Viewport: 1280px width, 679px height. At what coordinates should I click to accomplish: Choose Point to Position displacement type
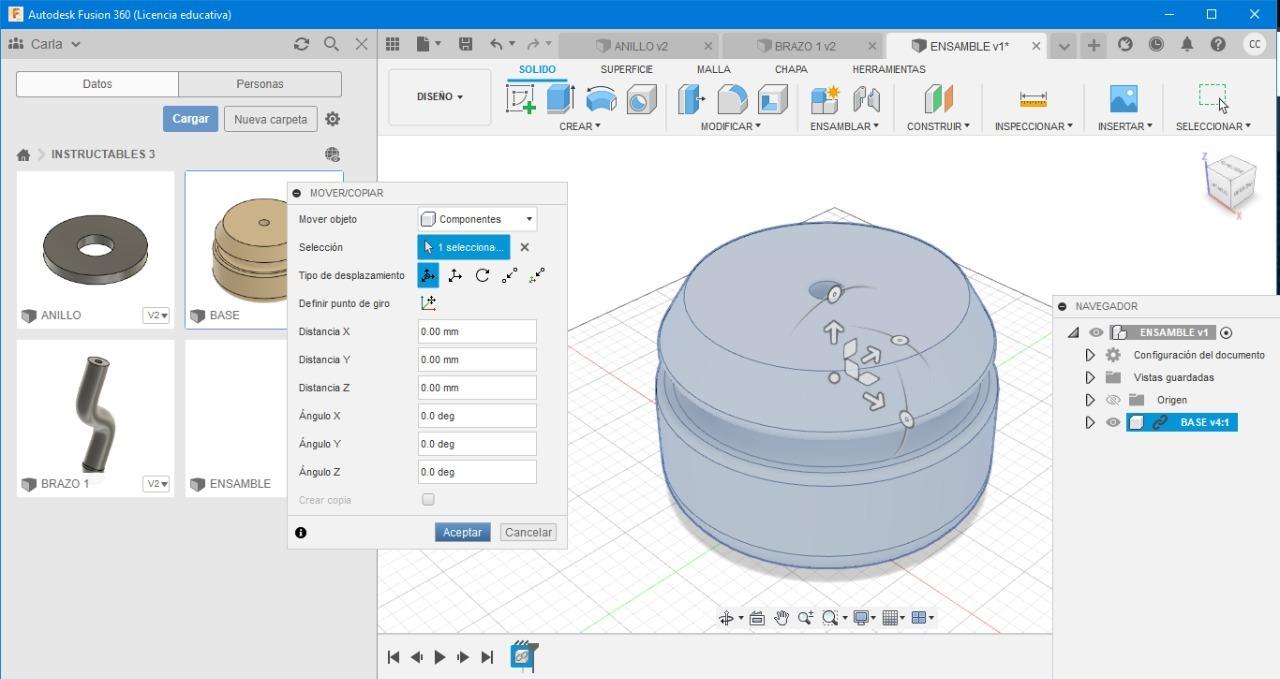537,275
